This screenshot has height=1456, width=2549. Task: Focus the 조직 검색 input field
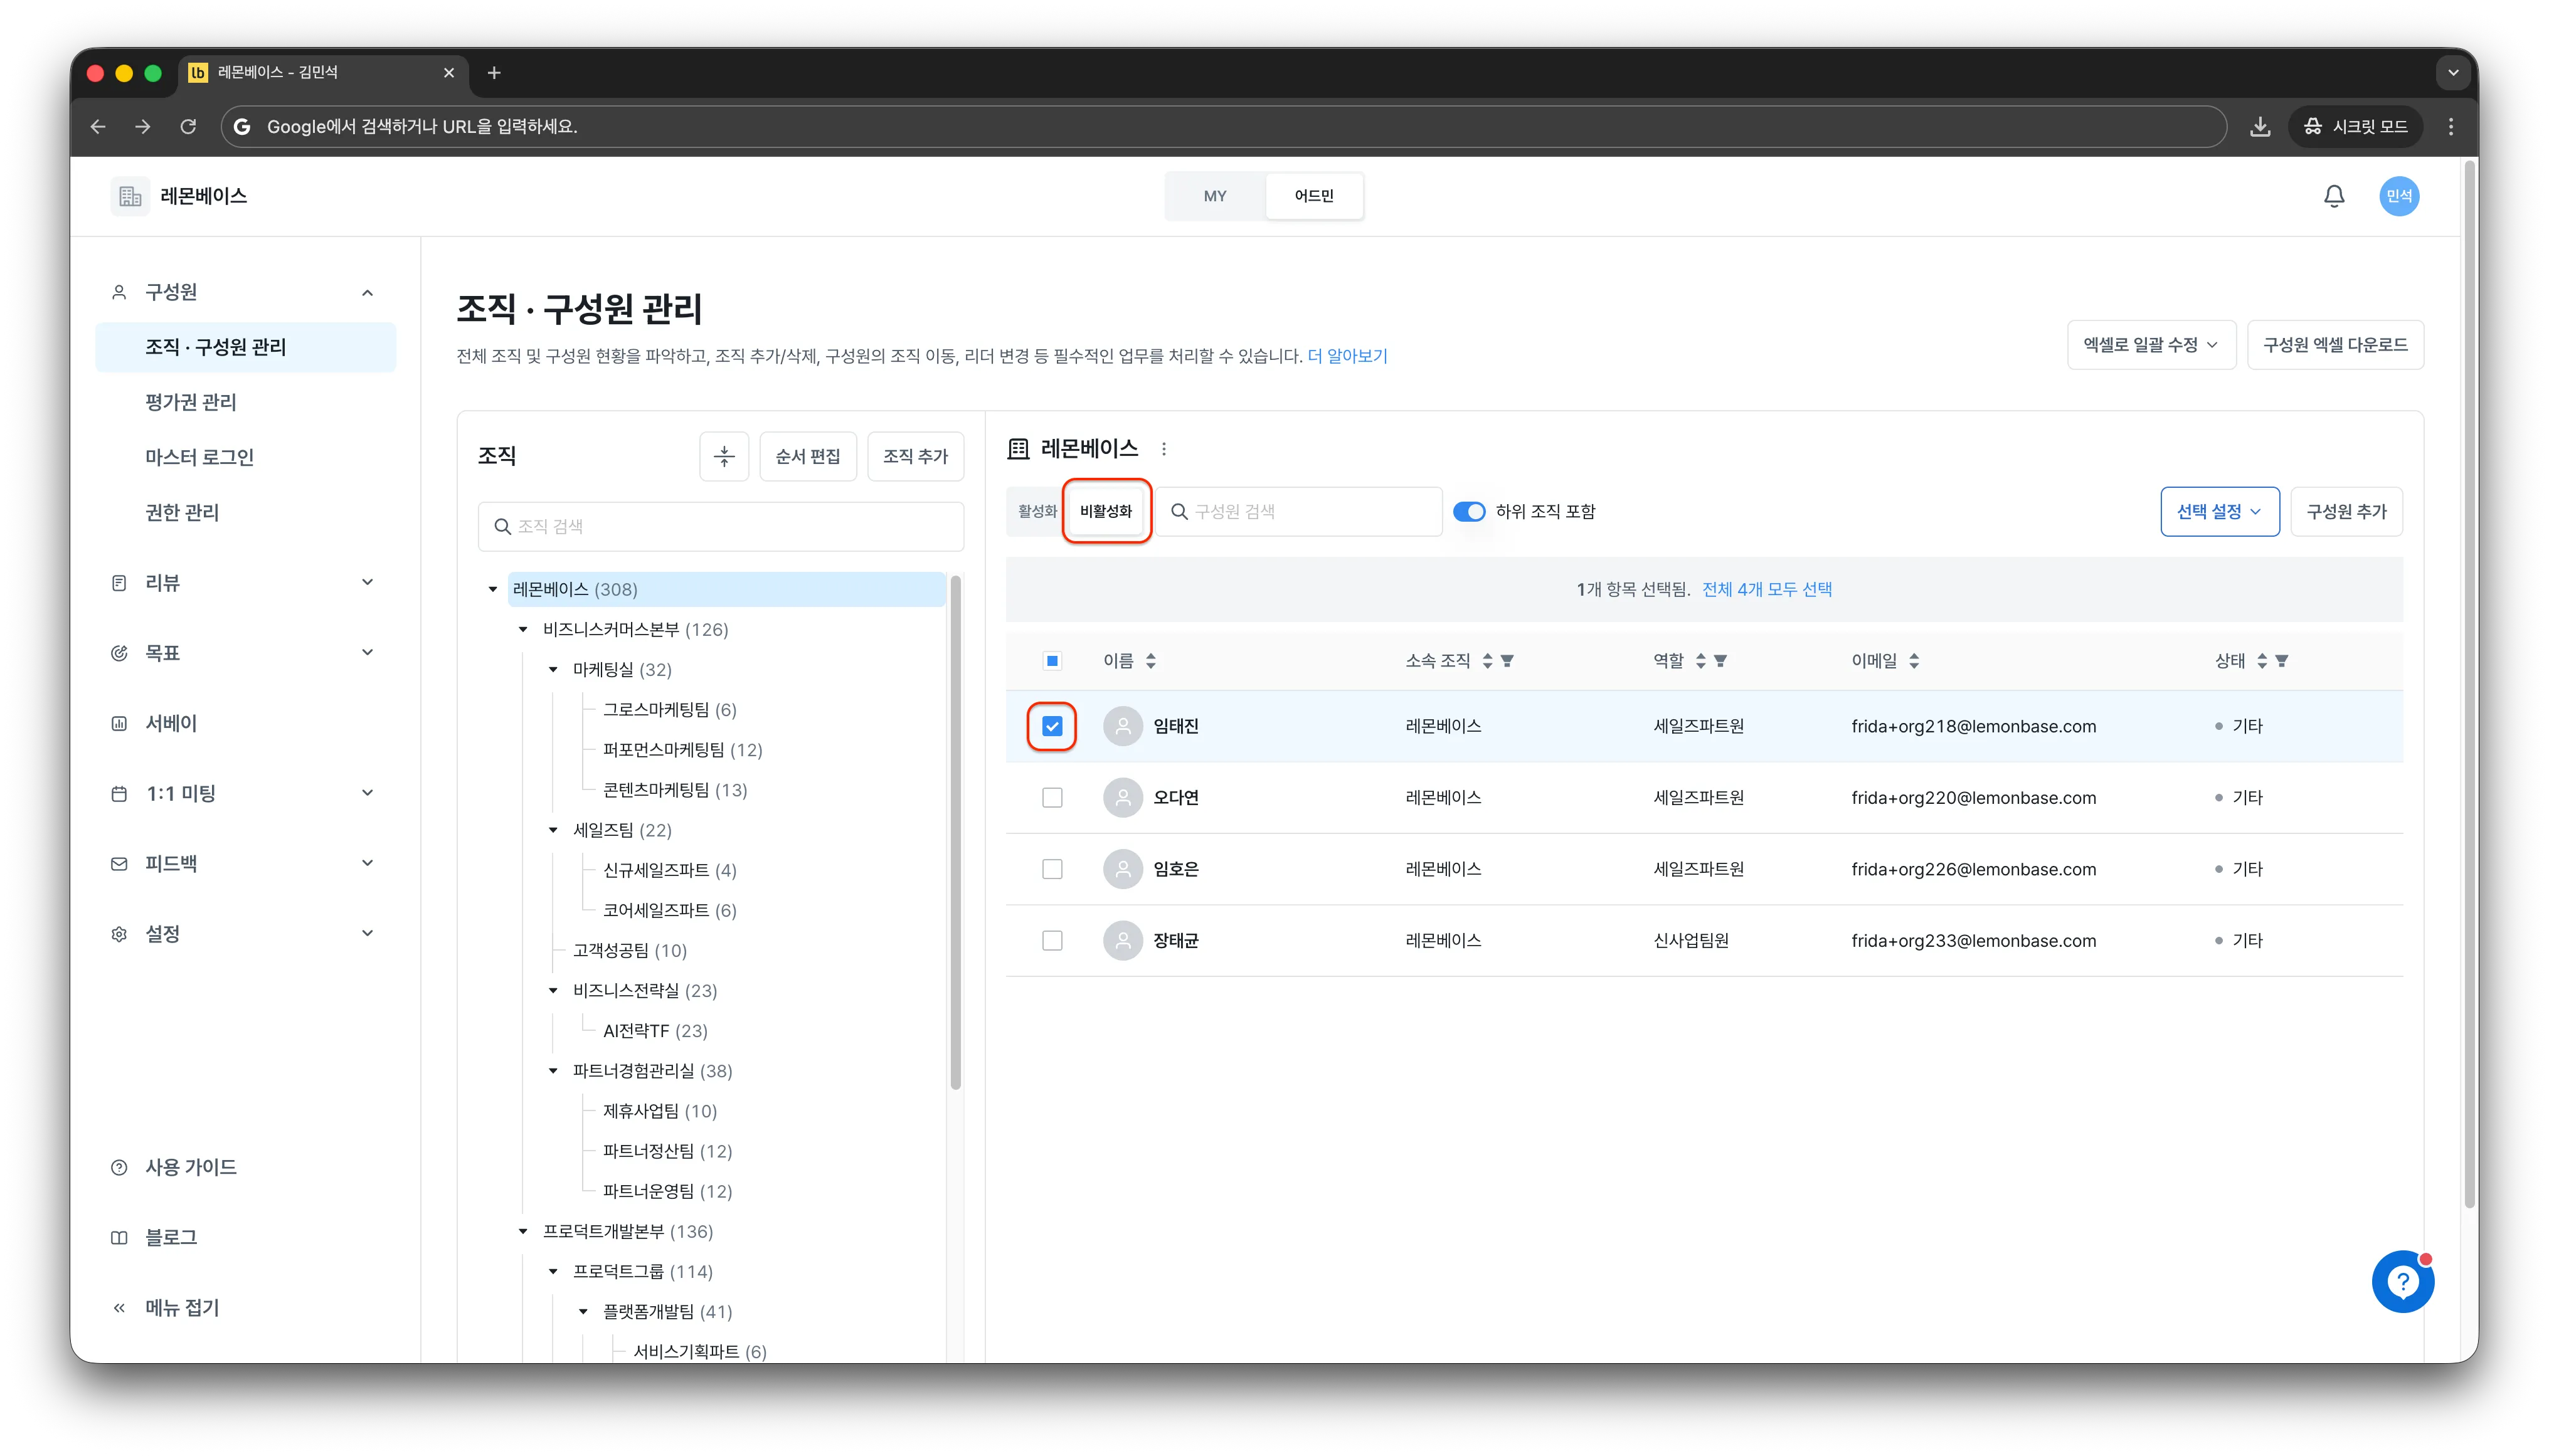720,526
